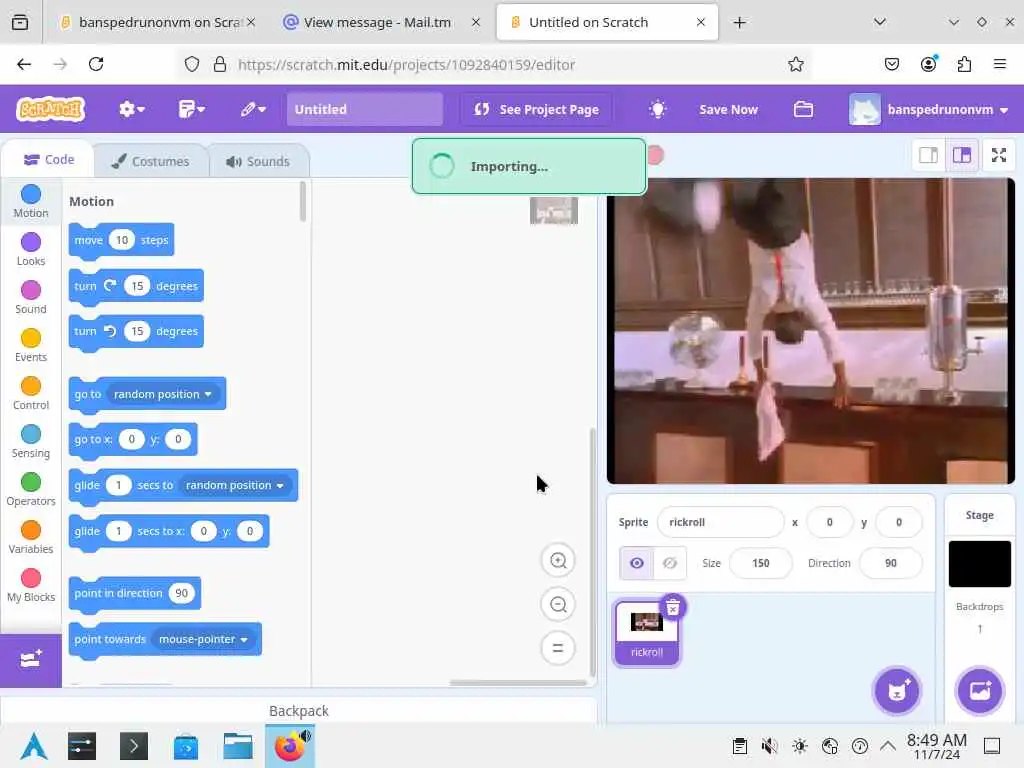
Task: Click the red stop button
Action: coord(655,155)
